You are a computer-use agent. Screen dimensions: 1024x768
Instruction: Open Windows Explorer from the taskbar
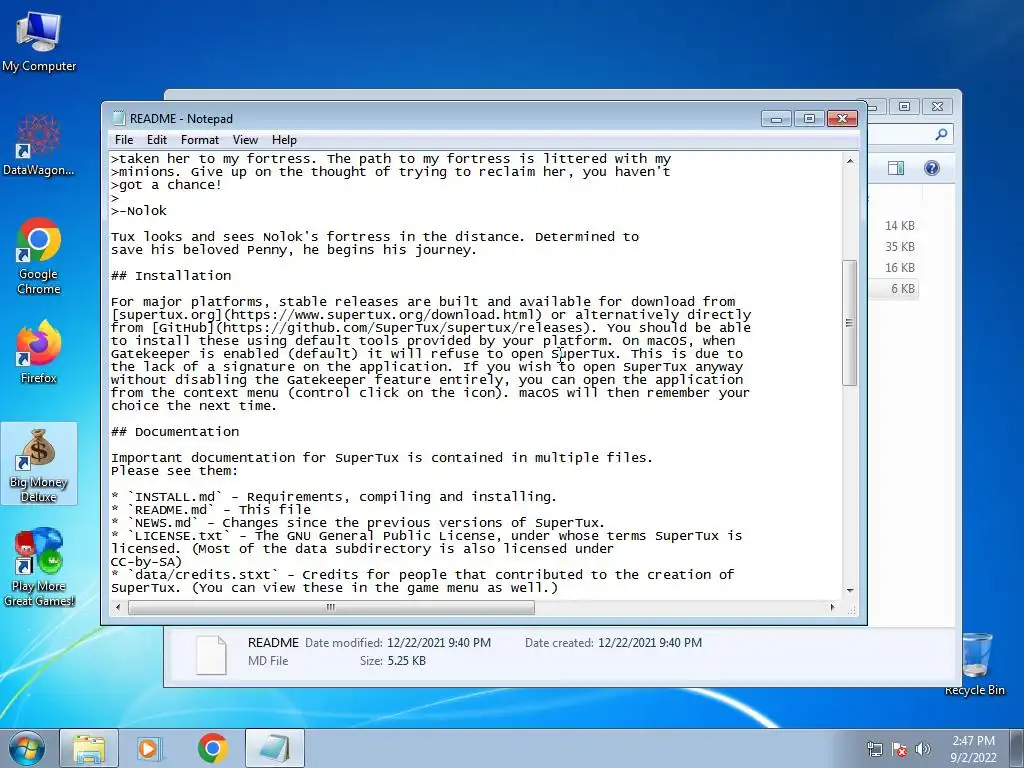click(89, 748)
